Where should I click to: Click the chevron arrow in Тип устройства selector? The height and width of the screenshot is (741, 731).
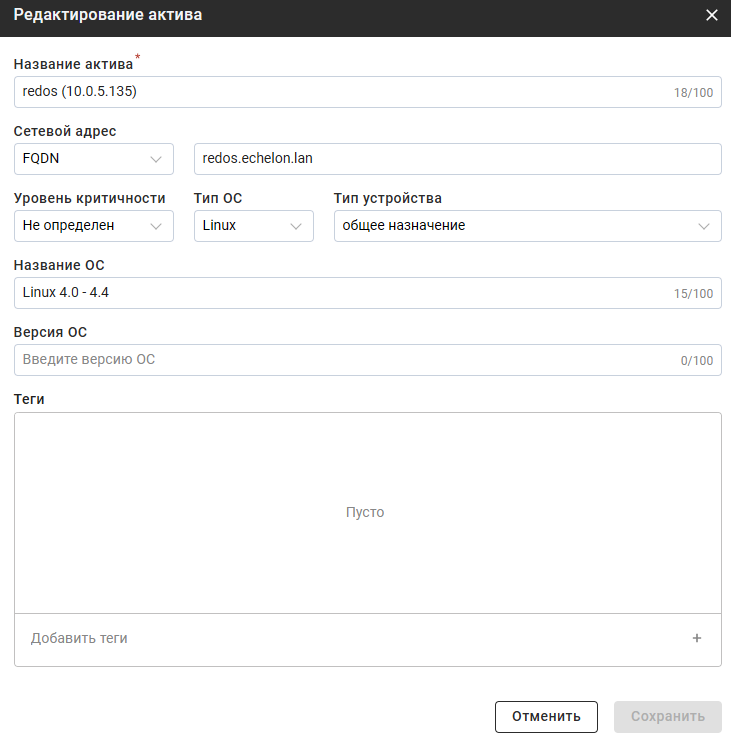[703, 226]
